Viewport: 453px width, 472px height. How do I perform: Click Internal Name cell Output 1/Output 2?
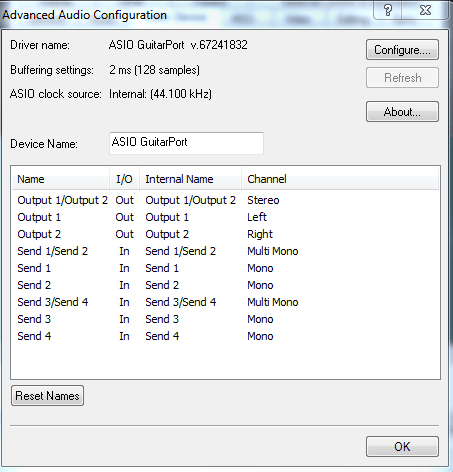point(191,200)
